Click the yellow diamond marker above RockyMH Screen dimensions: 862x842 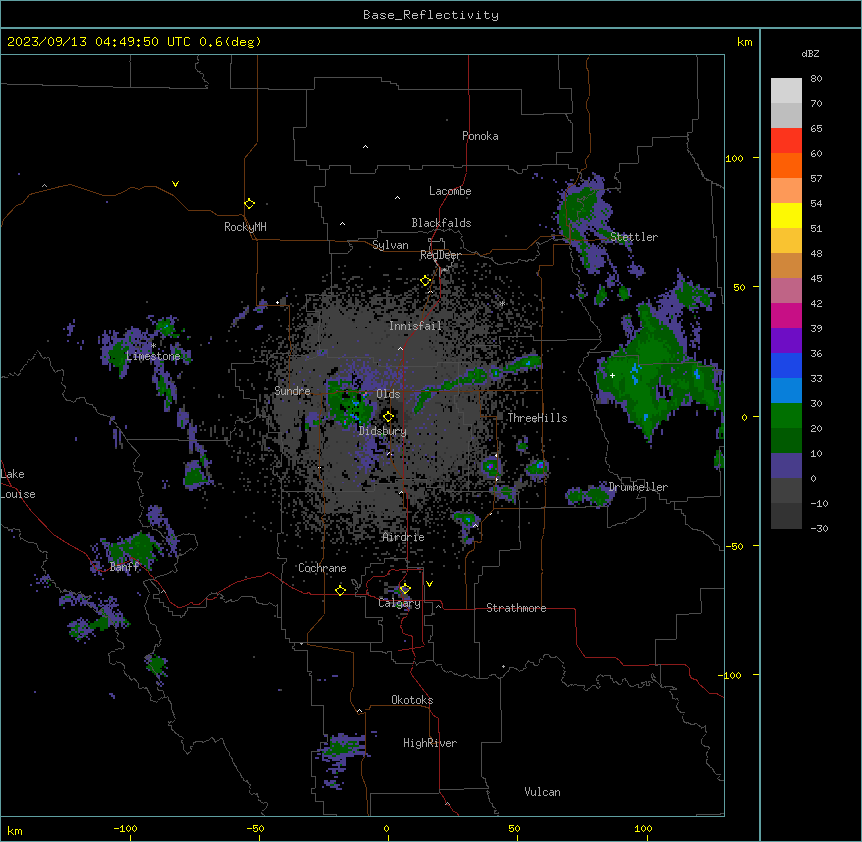click(x=249, y=203)
